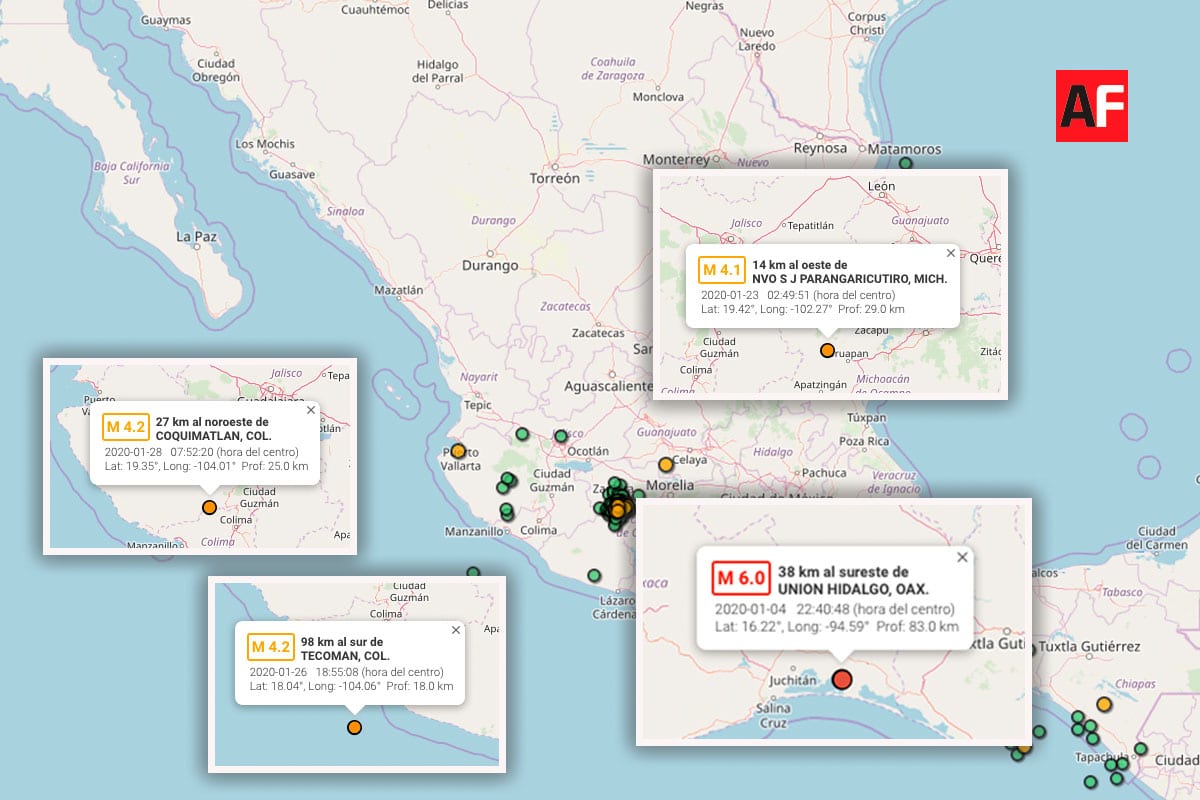Click the AF logo
The width and height of the screenshot is (1200, 800).
pyautogui.click(x=1091, y=105)
